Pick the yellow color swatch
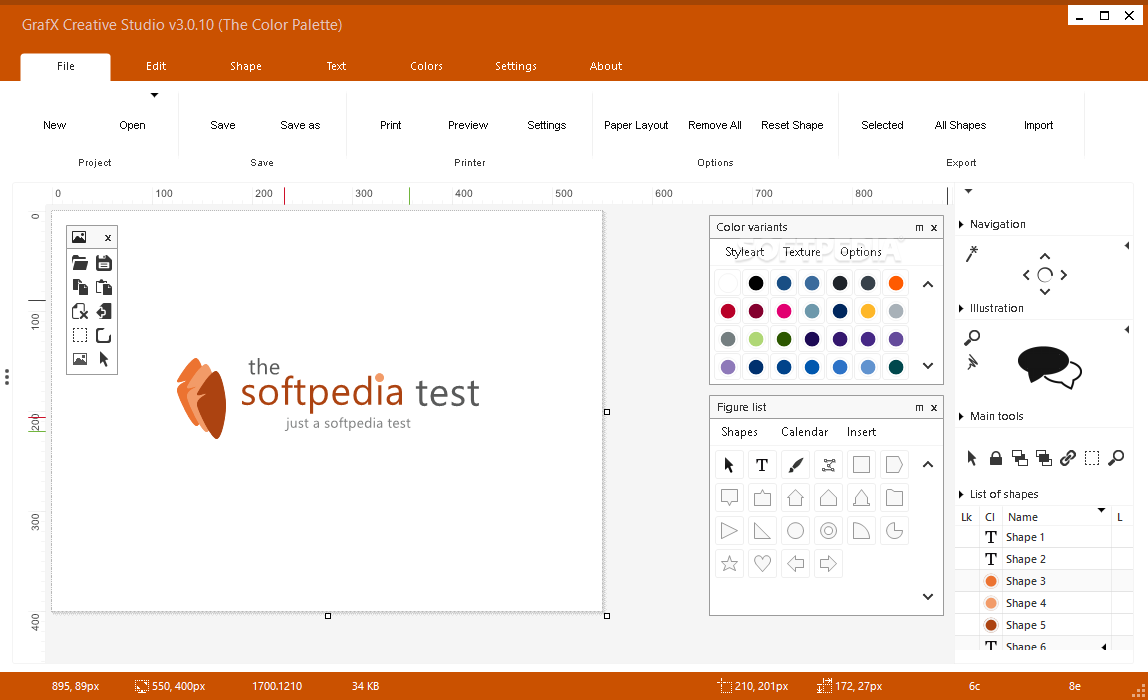 (868, 311)
